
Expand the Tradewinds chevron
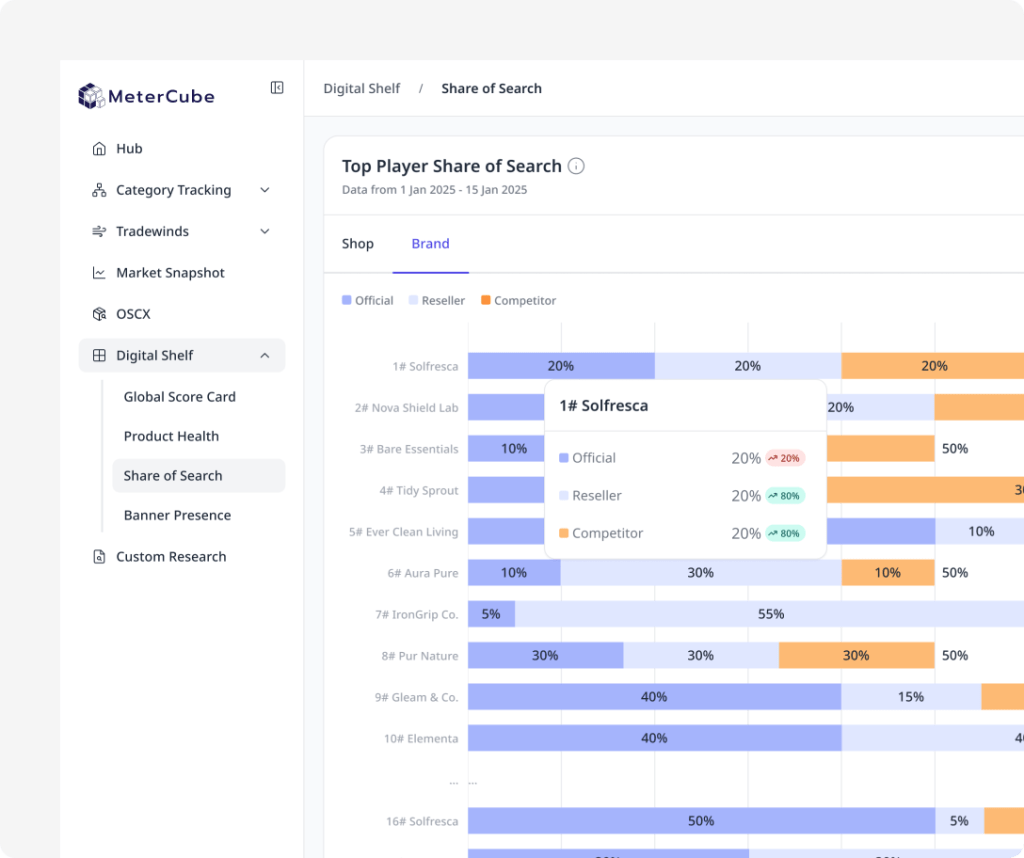coord(265,231)
